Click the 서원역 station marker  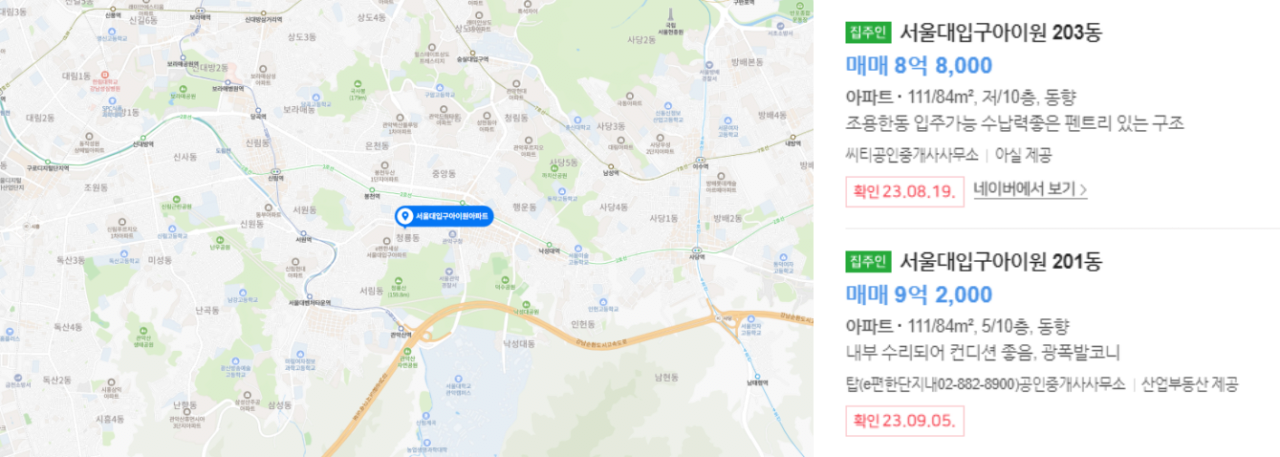click(303, 233)
